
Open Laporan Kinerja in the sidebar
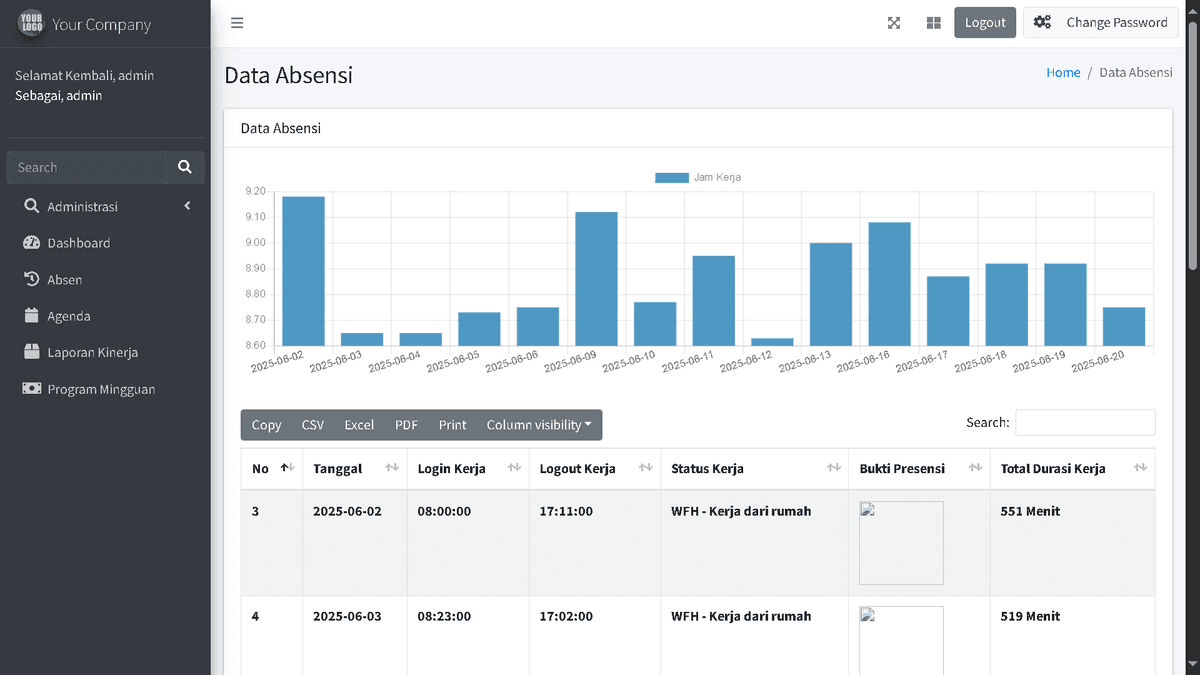point(92,352)
